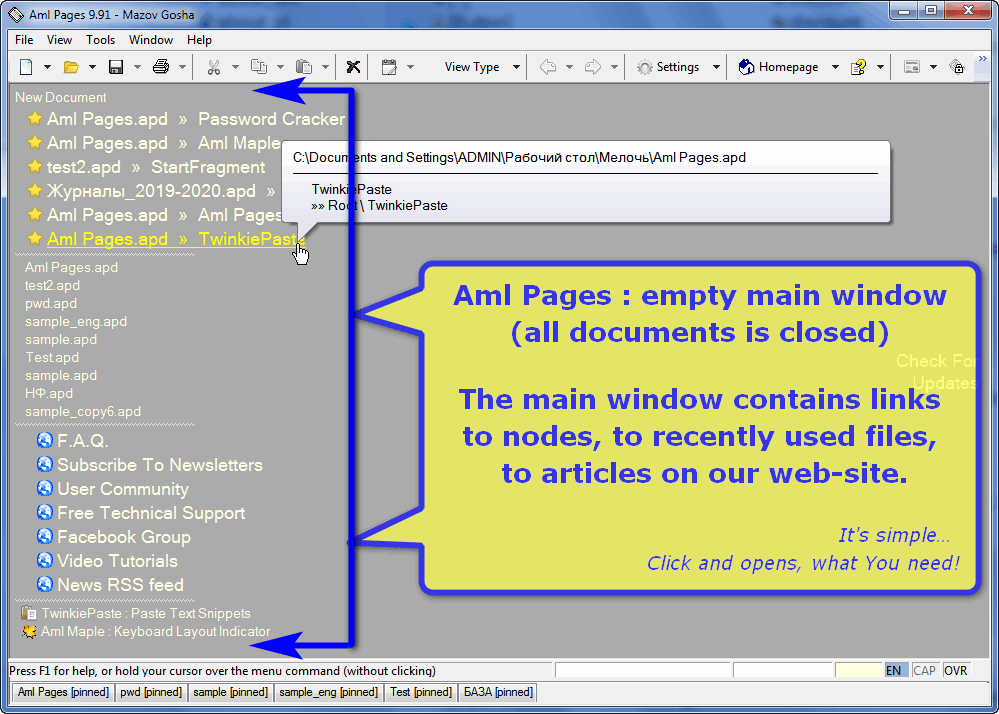Expand the New document dropdown arrow
The width and height of the screenshot is (999, 714).
tap(47, 67)
